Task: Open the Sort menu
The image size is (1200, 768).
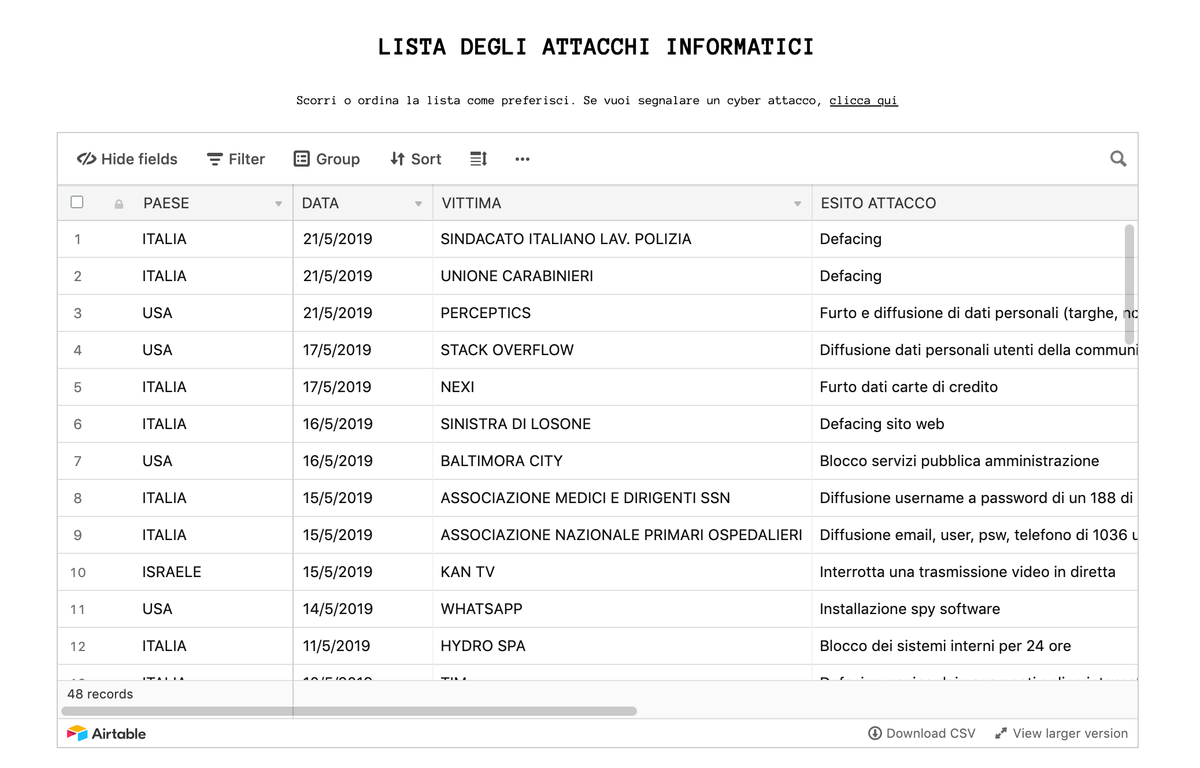Action: tap(415, 158)
